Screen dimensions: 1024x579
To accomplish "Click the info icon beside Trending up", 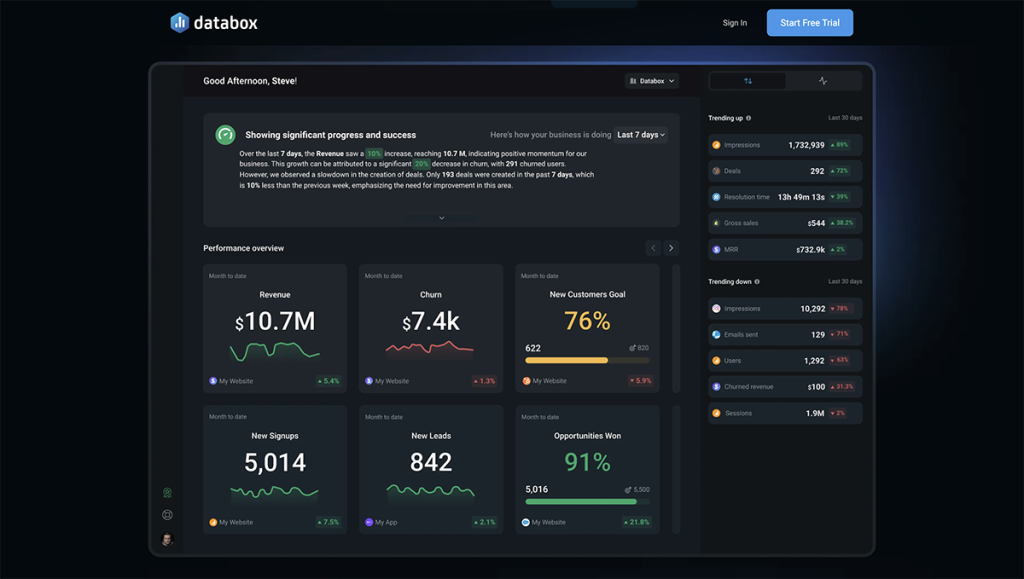I will tap(748, 118).
